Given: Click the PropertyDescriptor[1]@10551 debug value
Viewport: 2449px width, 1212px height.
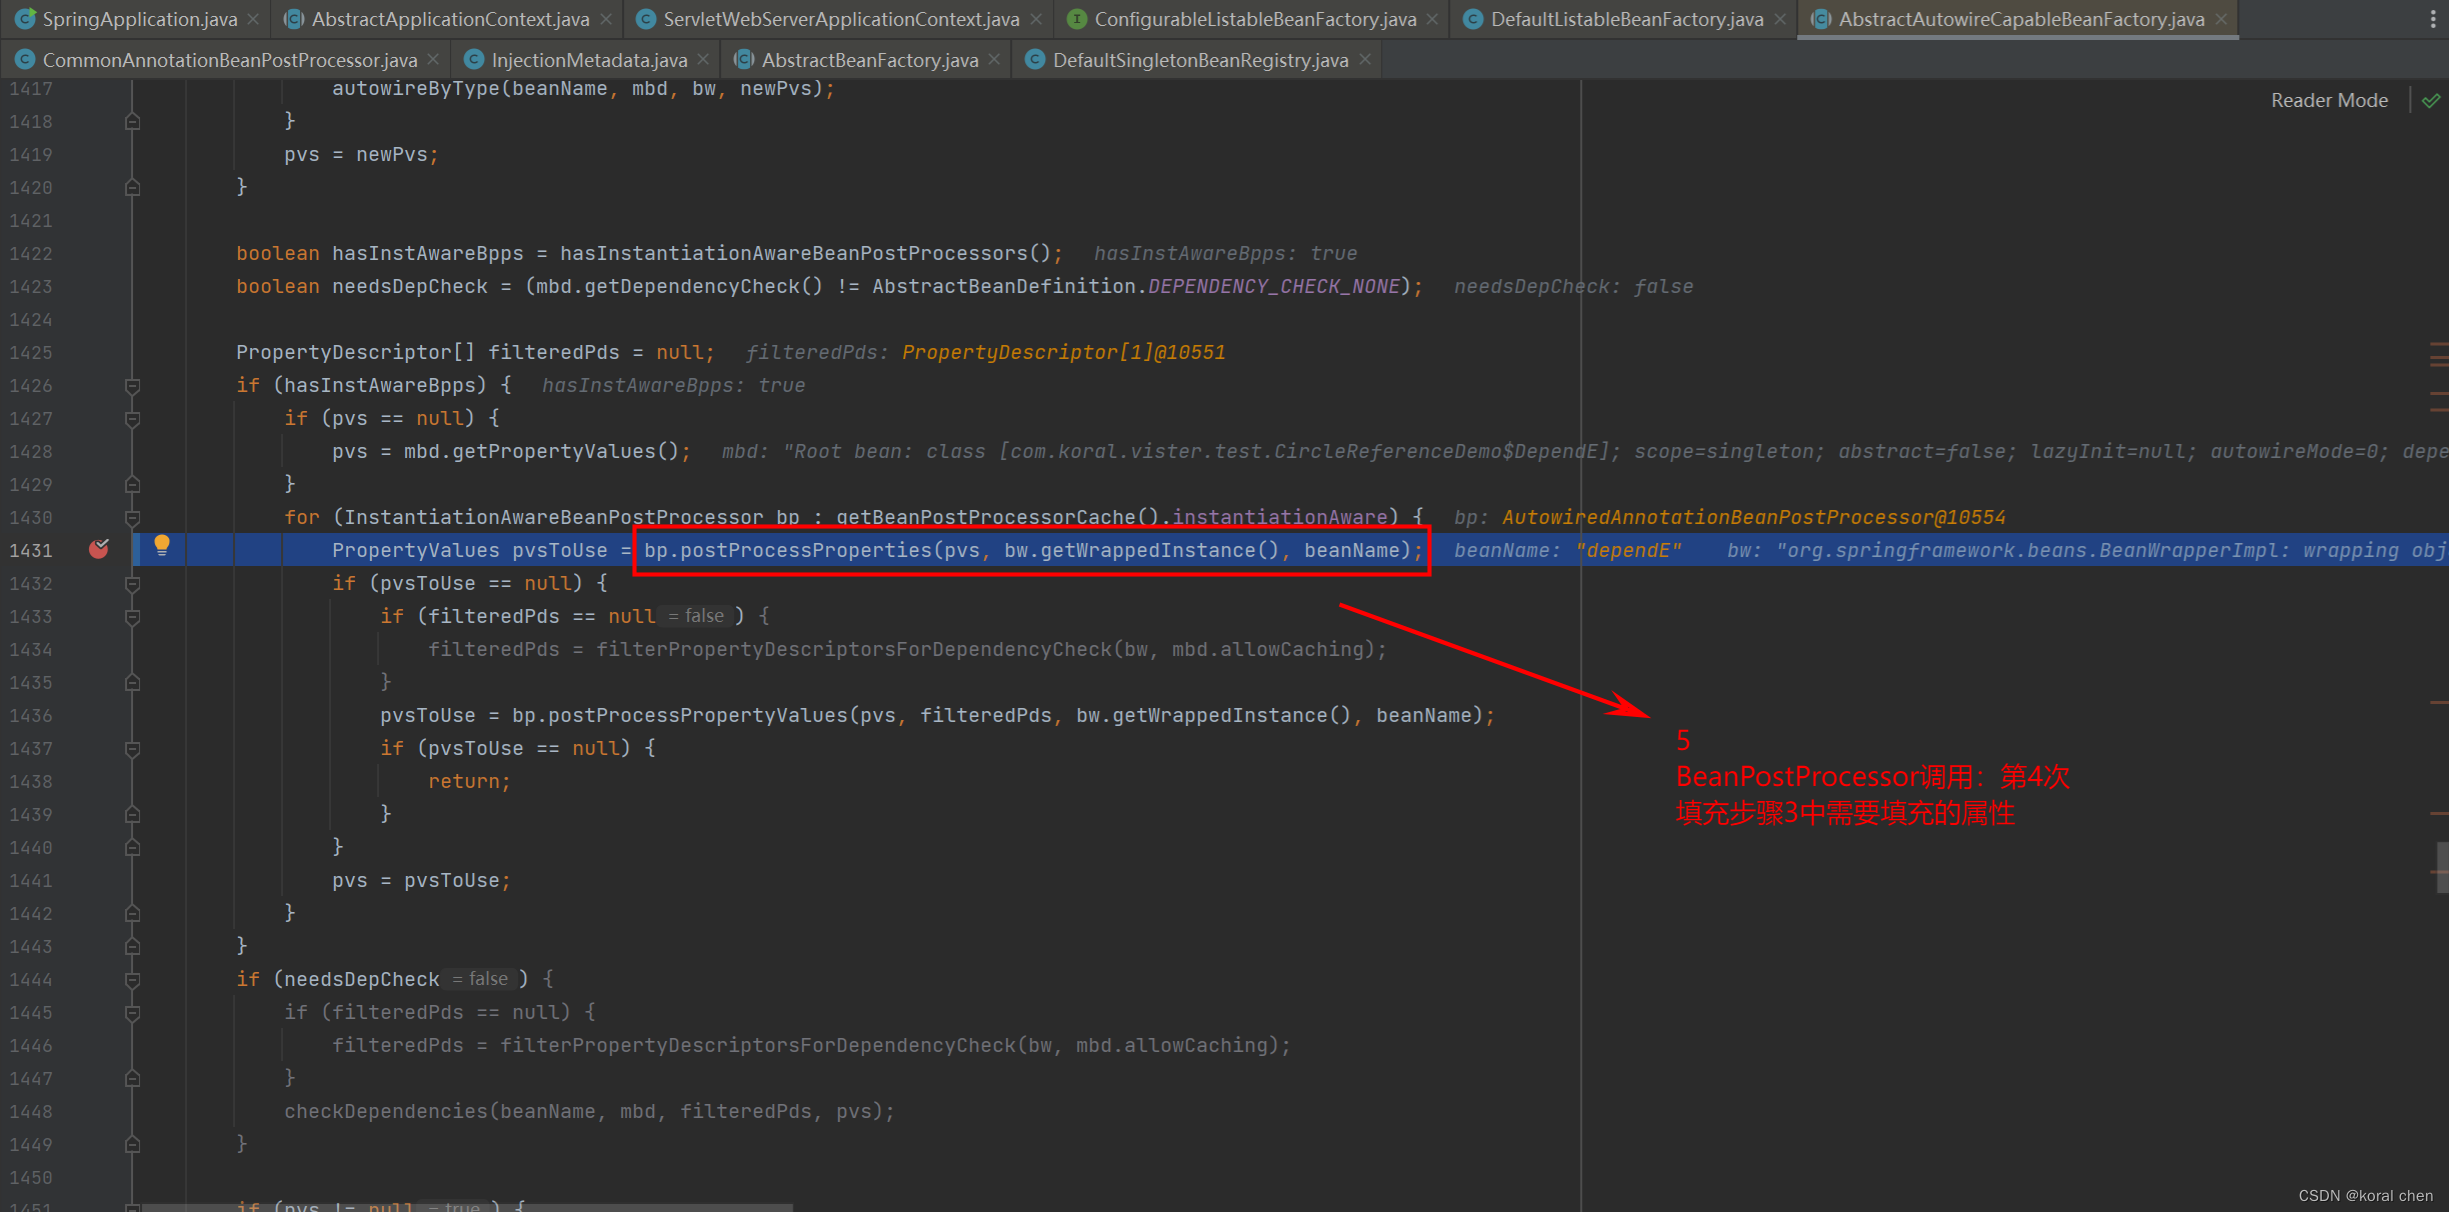Looking at the screenshot, I should point(1063,352).
